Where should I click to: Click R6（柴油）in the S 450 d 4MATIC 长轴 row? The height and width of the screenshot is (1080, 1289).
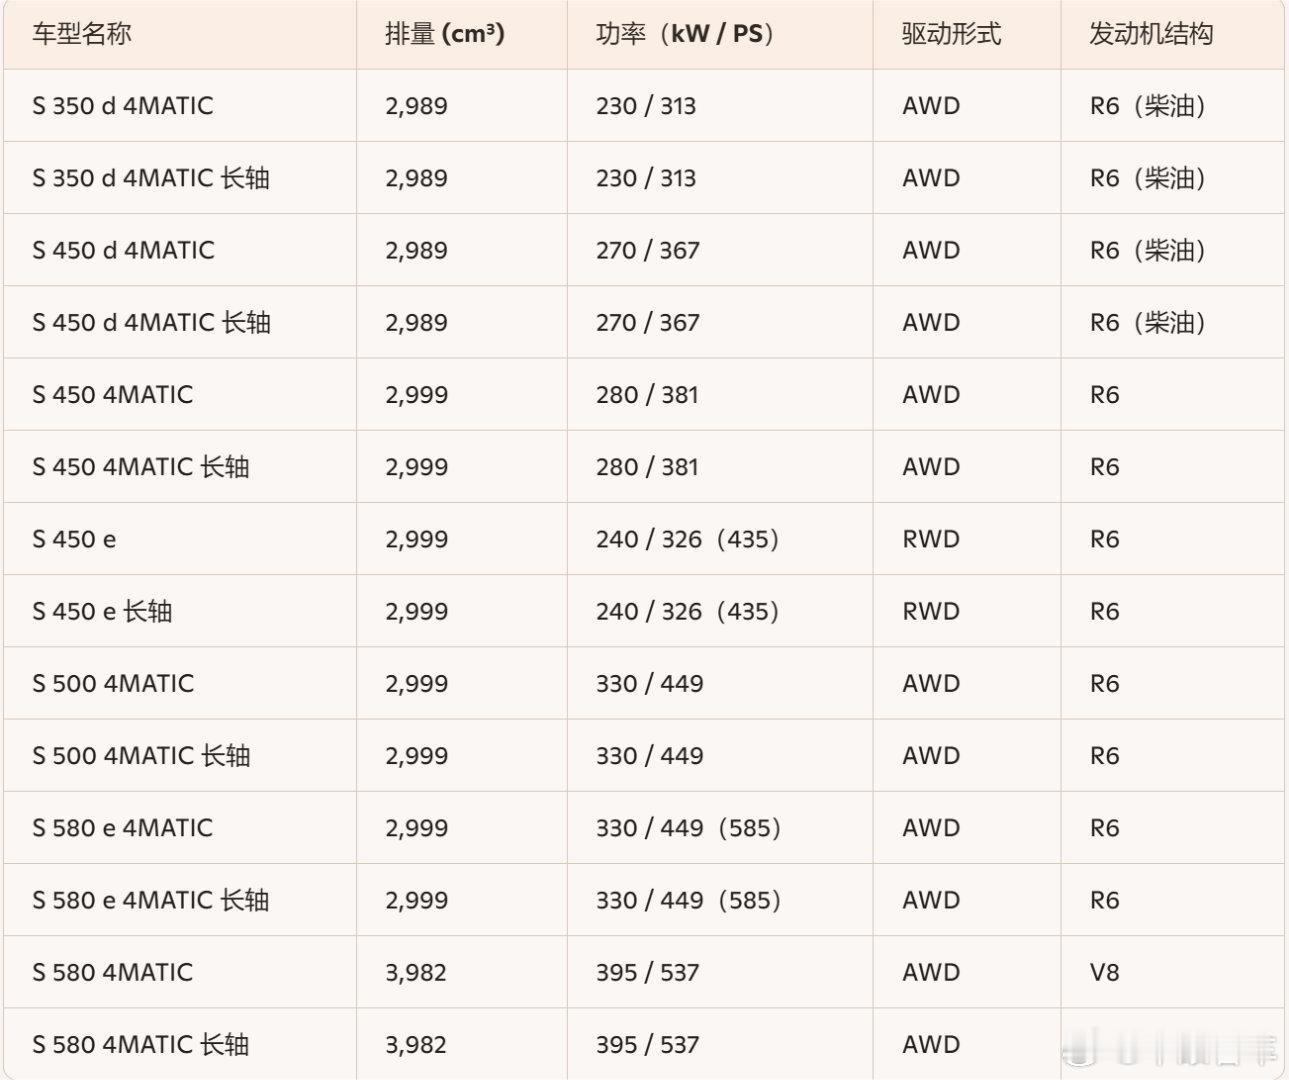point(1149,322)
